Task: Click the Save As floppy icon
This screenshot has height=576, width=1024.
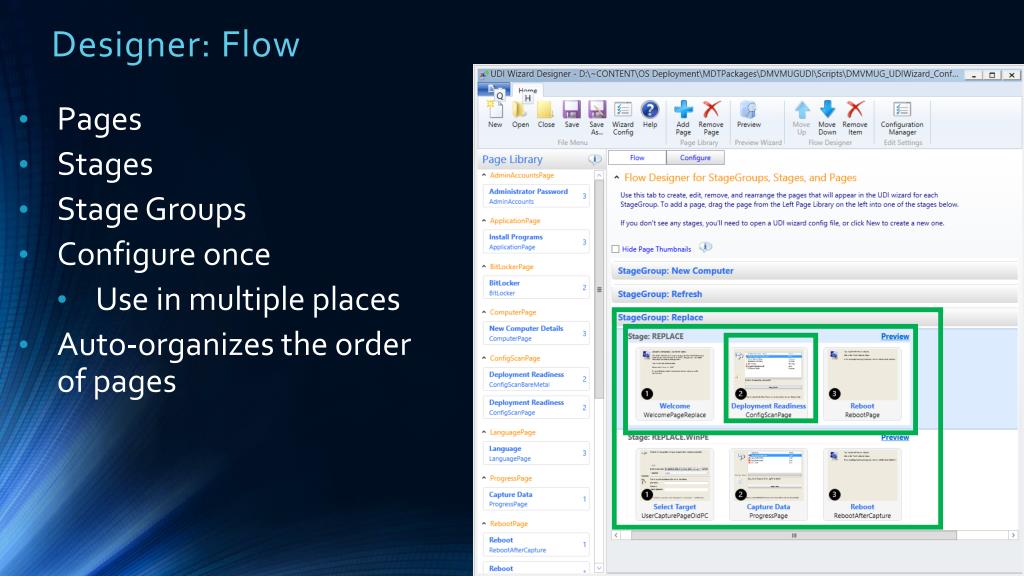Action: (x=597, y=110)
